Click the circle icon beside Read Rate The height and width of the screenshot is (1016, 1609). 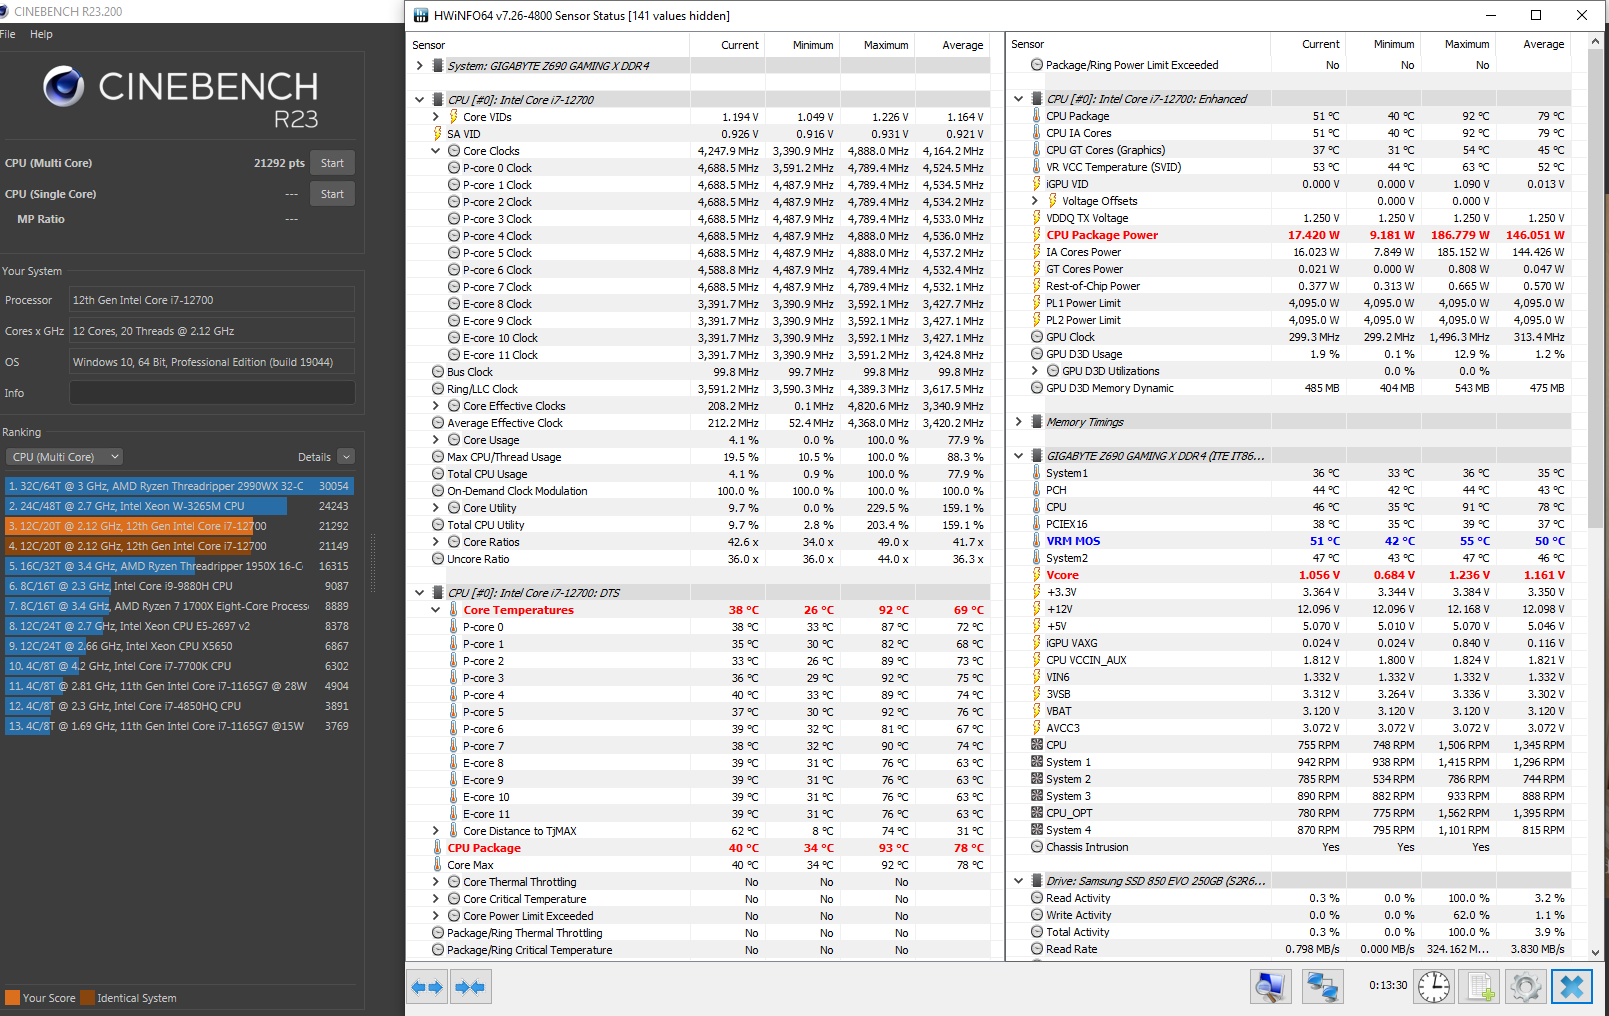1037,949
